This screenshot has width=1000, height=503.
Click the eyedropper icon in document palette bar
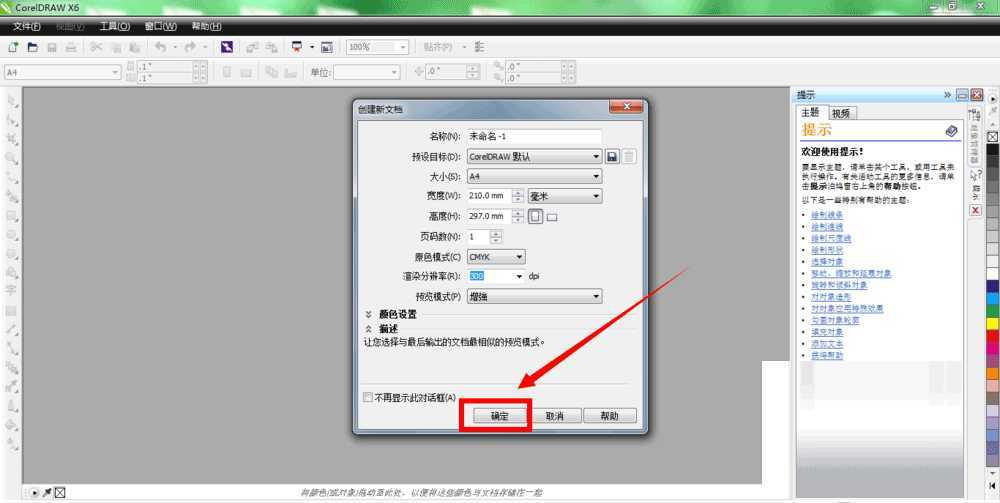(x=48, y=492)
